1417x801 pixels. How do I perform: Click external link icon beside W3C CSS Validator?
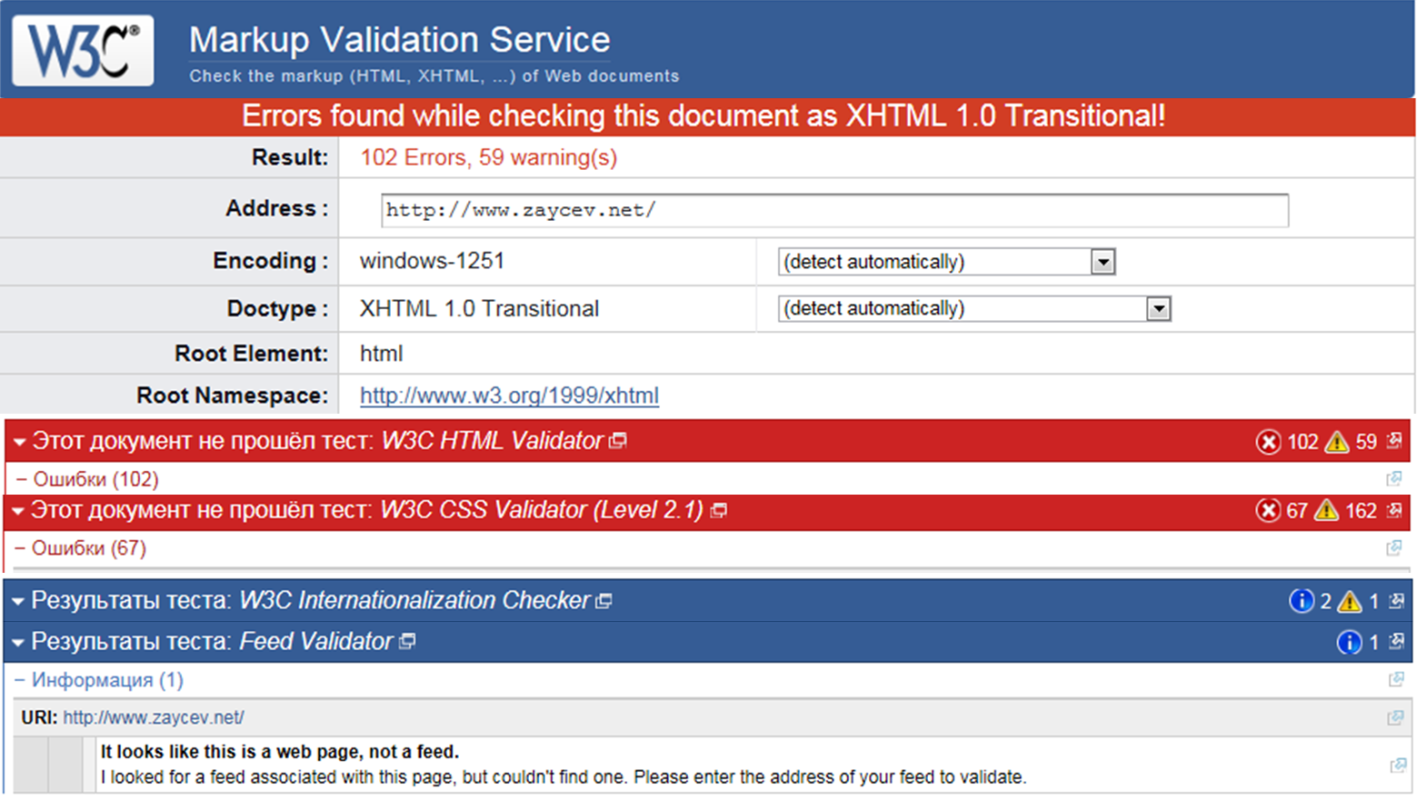pos(718,511)
